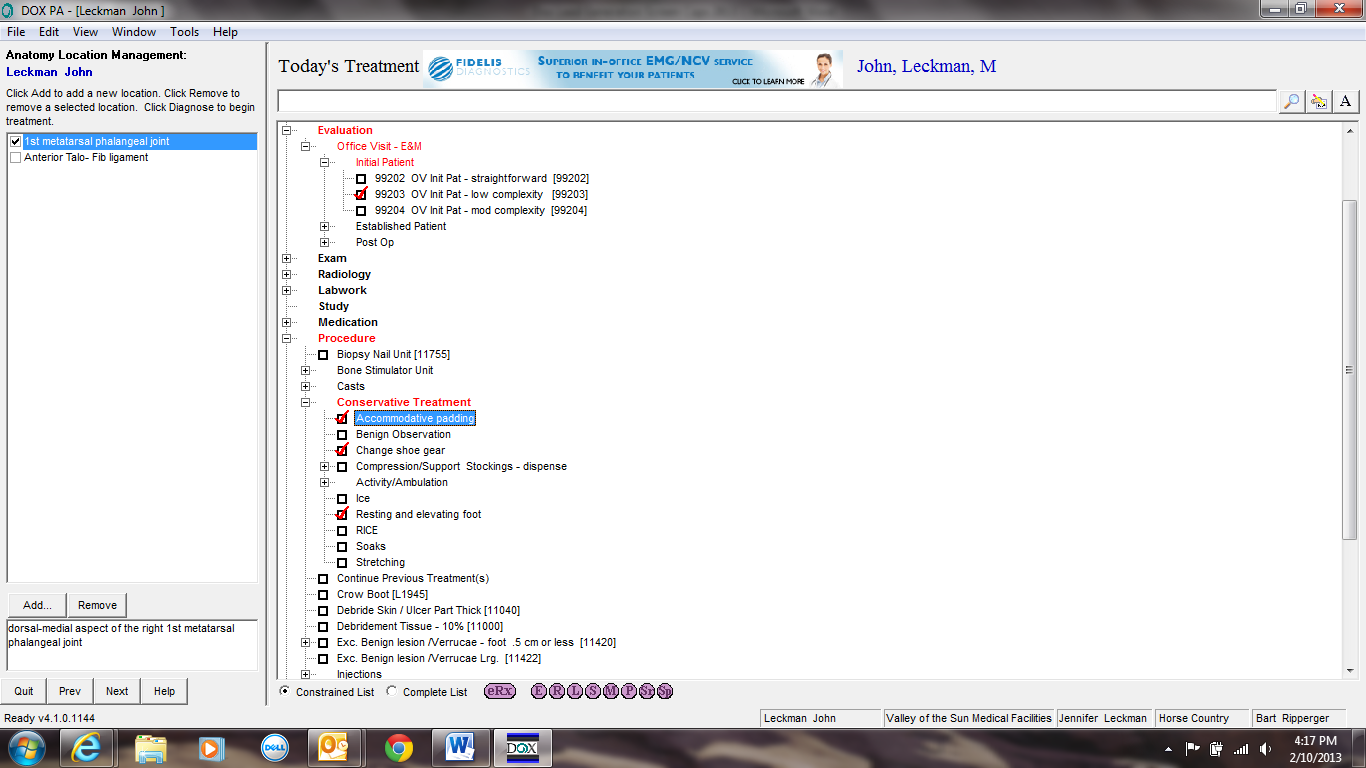This screenshot has width=1366, height=768.
Task: Click the Sp circular icon
Action: (665, 691)
